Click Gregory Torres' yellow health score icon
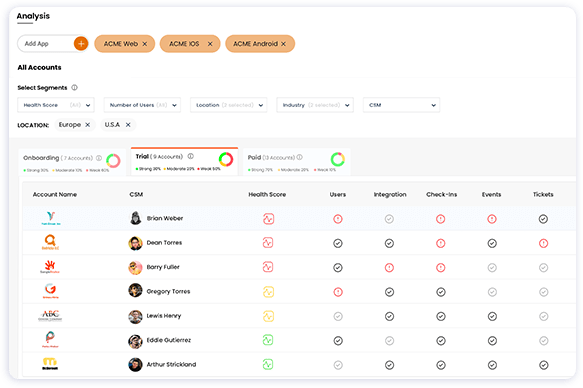The width and height of the screenshot is (583, 388). pyautogui.click(x=268, y=292)
